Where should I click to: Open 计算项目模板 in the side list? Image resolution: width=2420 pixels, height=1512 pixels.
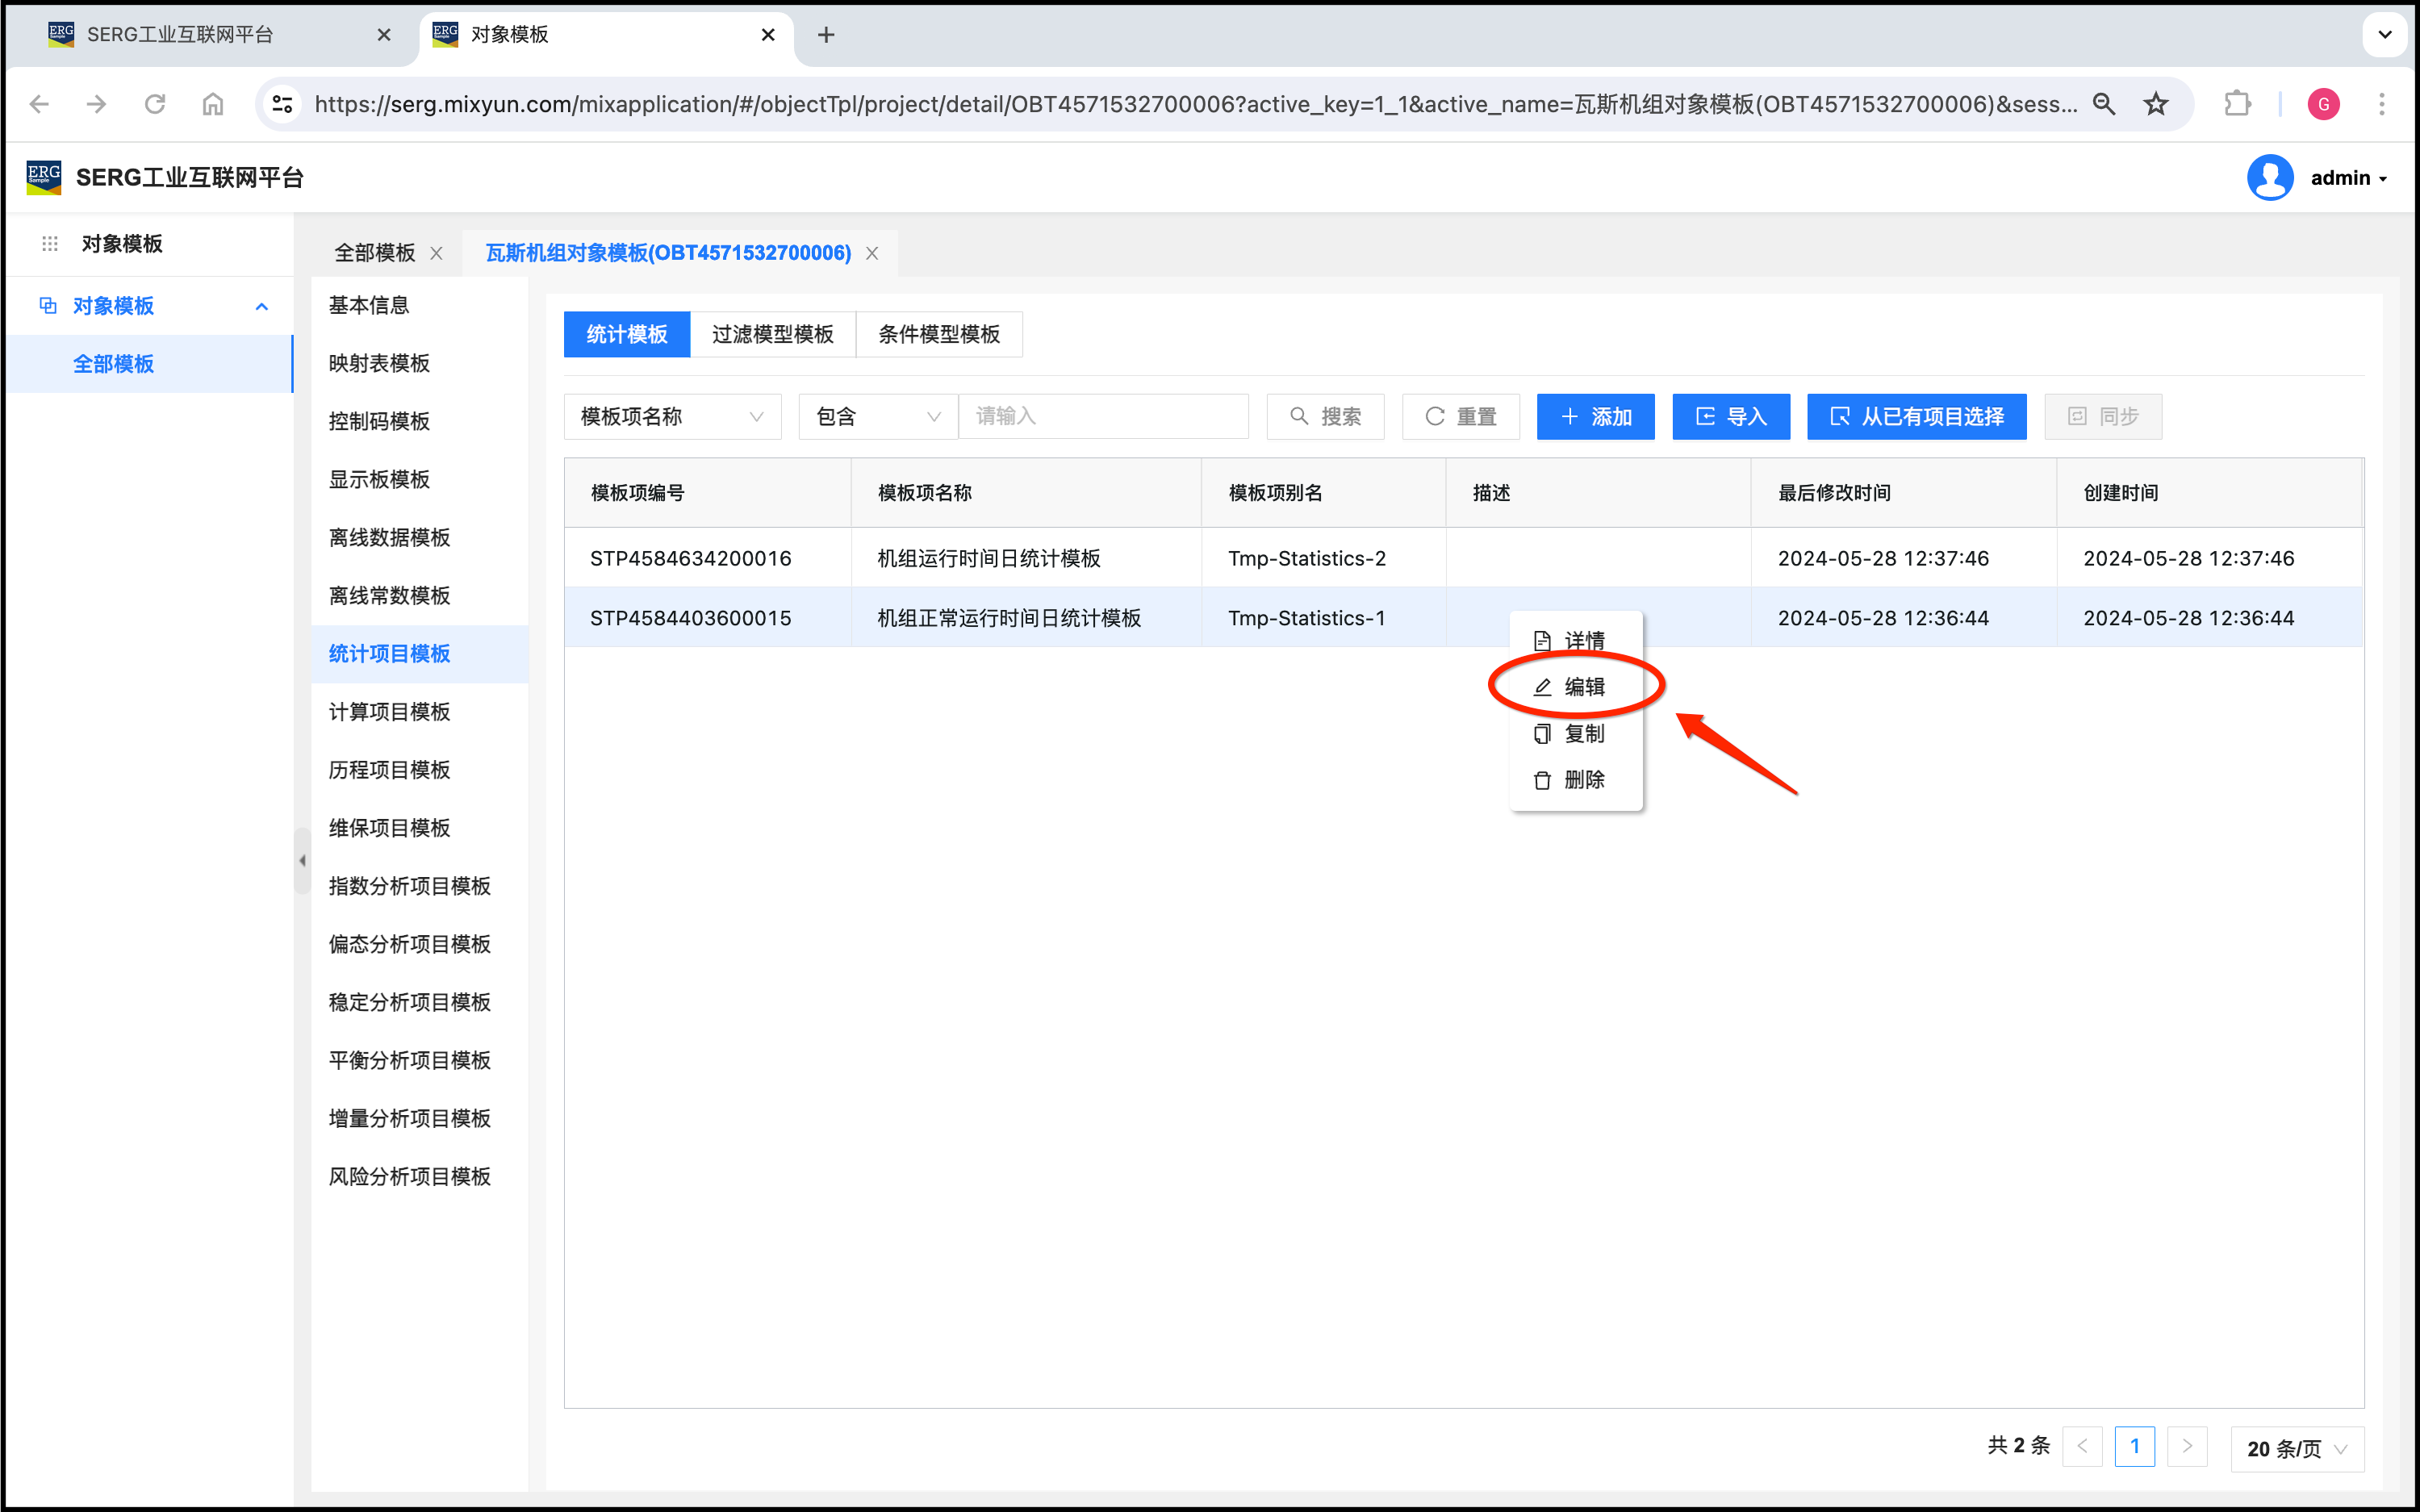pyautogui.click(x=390, y=712)
